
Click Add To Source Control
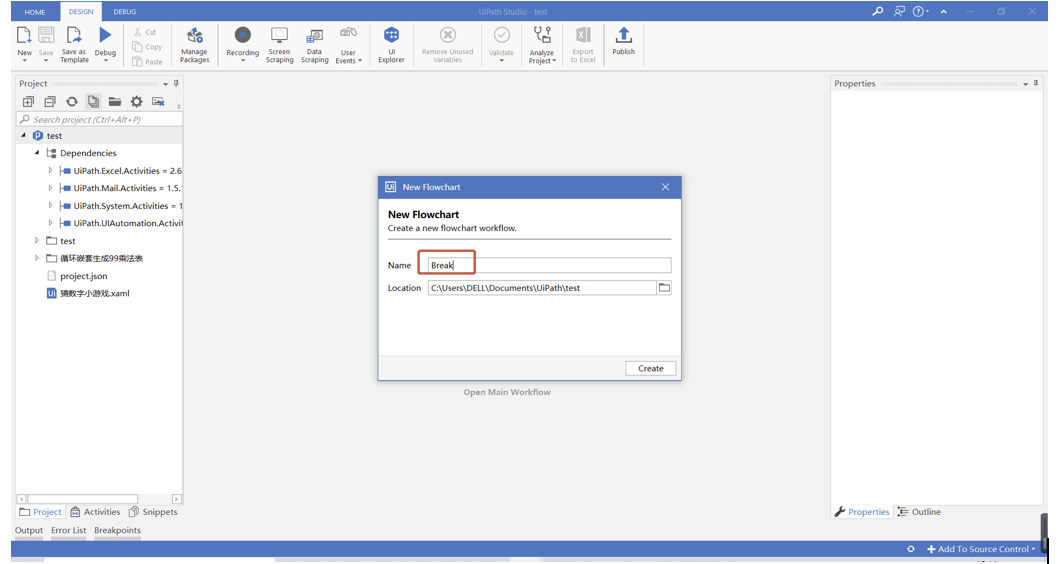tap(981, 549)
